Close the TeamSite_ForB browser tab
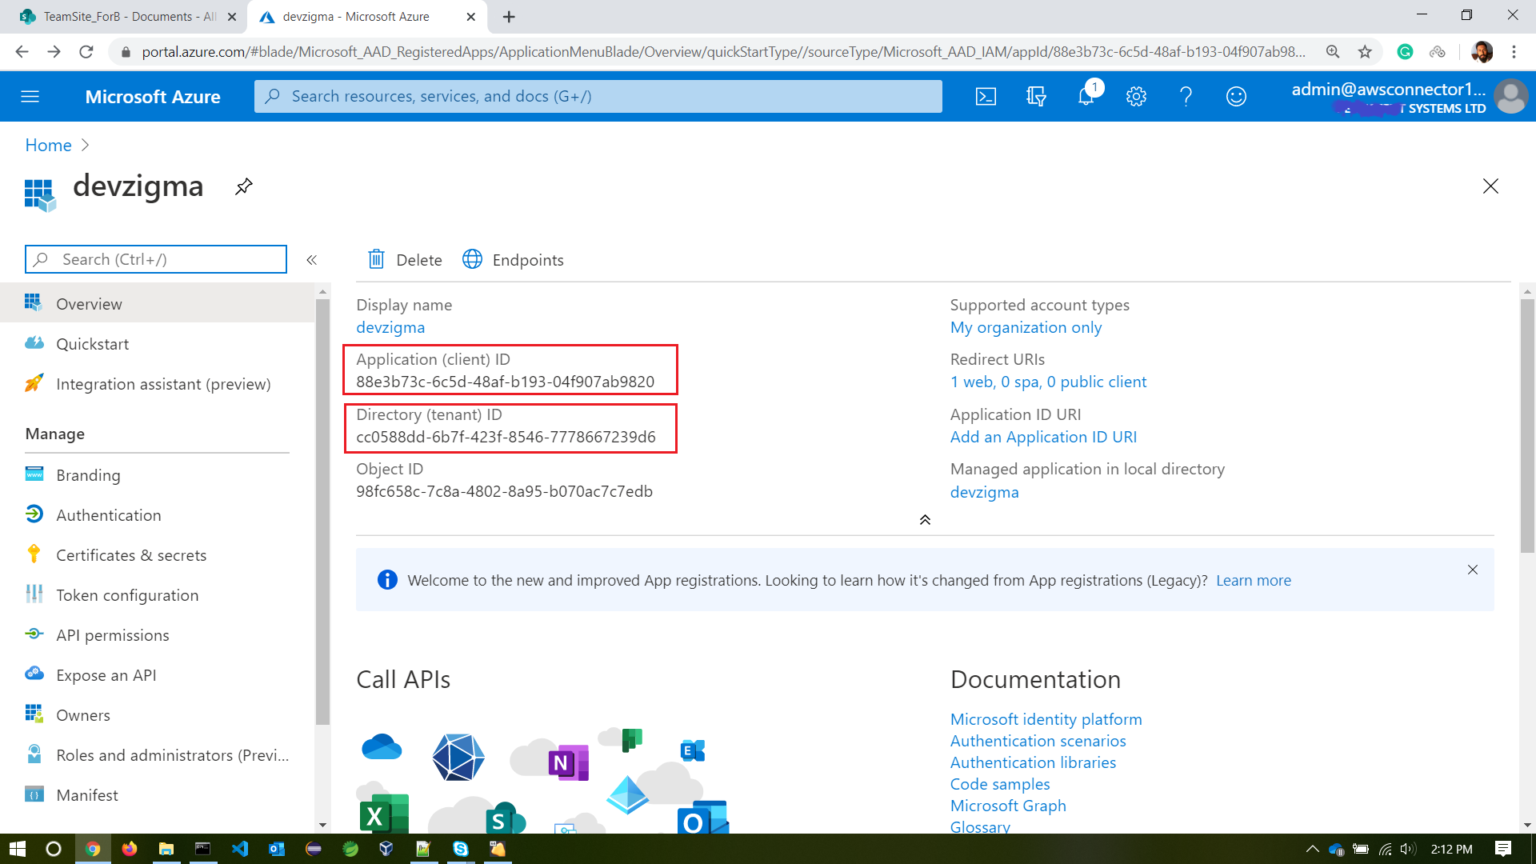 click(232, 17)
